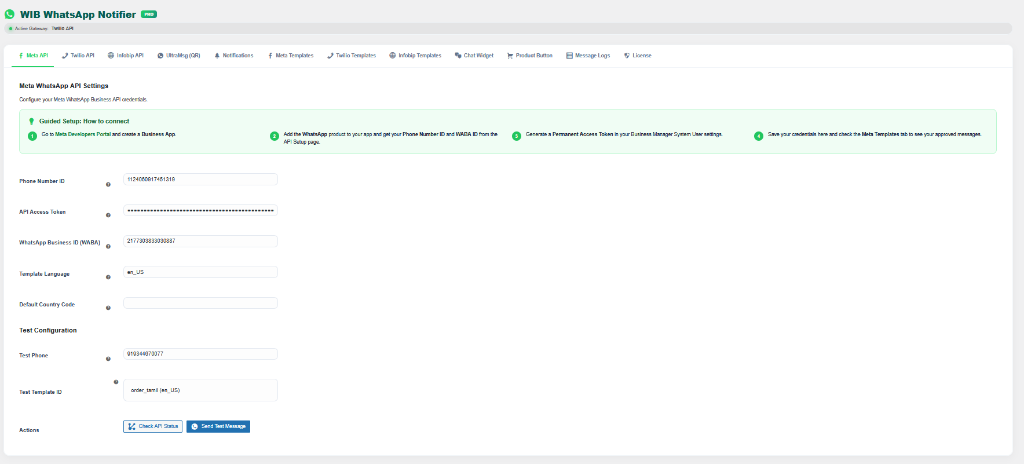The height and width of the screenshot is (464, 1024).
Task: Click the WhatsApp logo beside WIB WhatsApp Notifier
Action: coord(9,14)
